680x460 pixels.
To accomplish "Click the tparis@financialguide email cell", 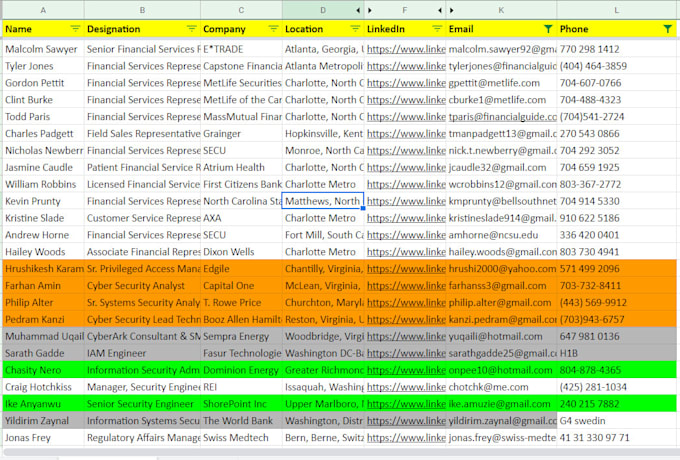I will tap(501, 117).
